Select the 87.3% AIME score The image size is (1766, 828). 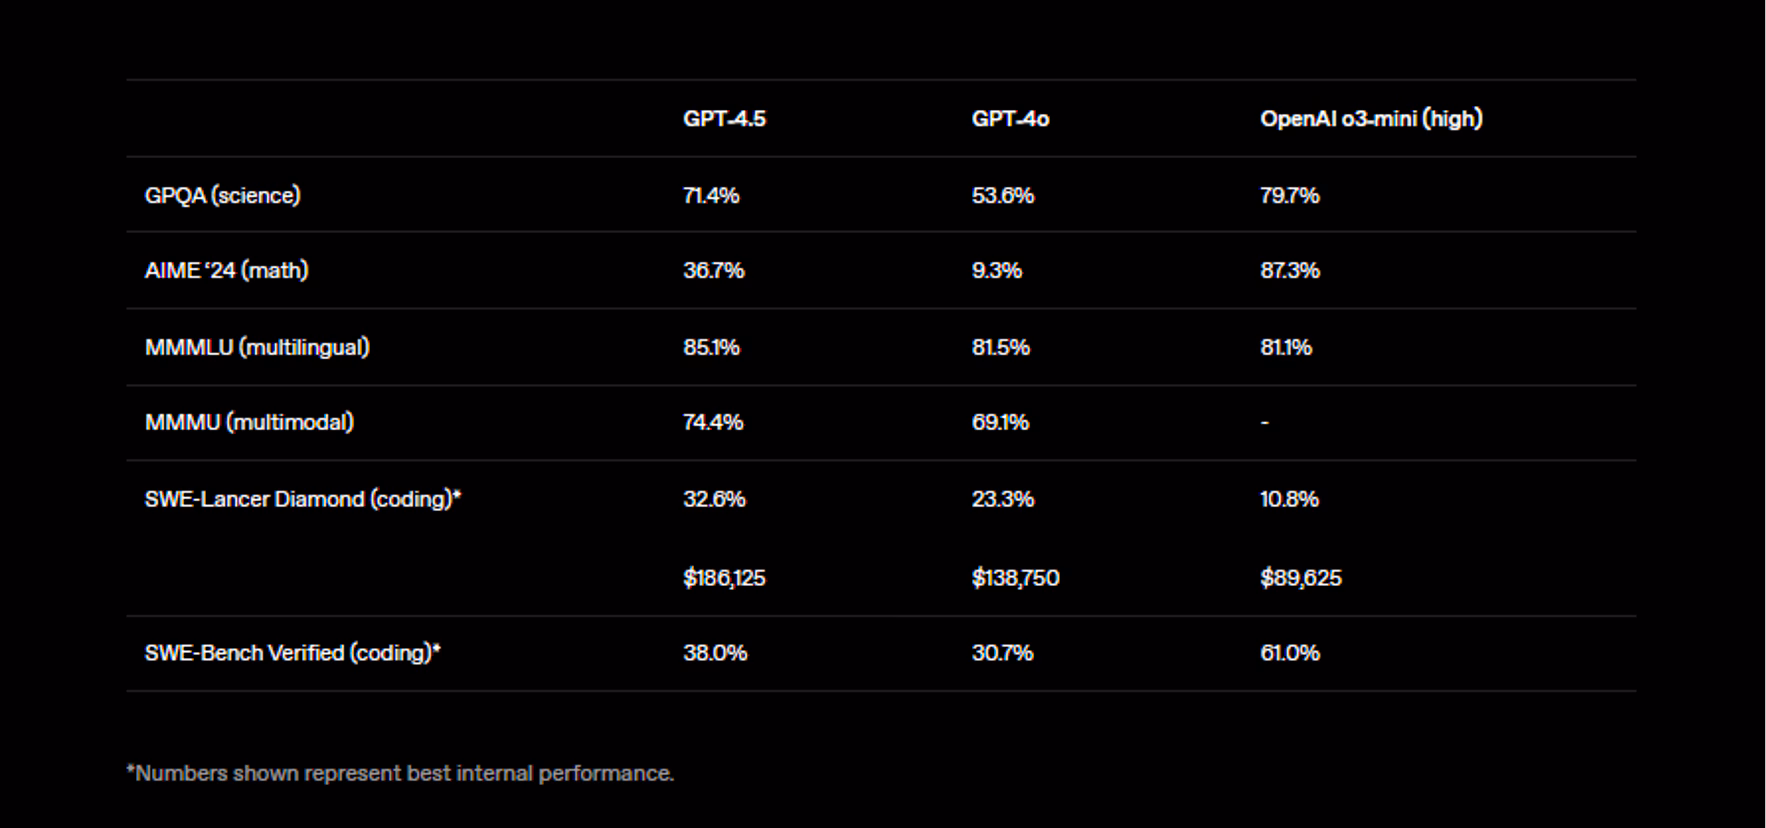(1289, 270)
